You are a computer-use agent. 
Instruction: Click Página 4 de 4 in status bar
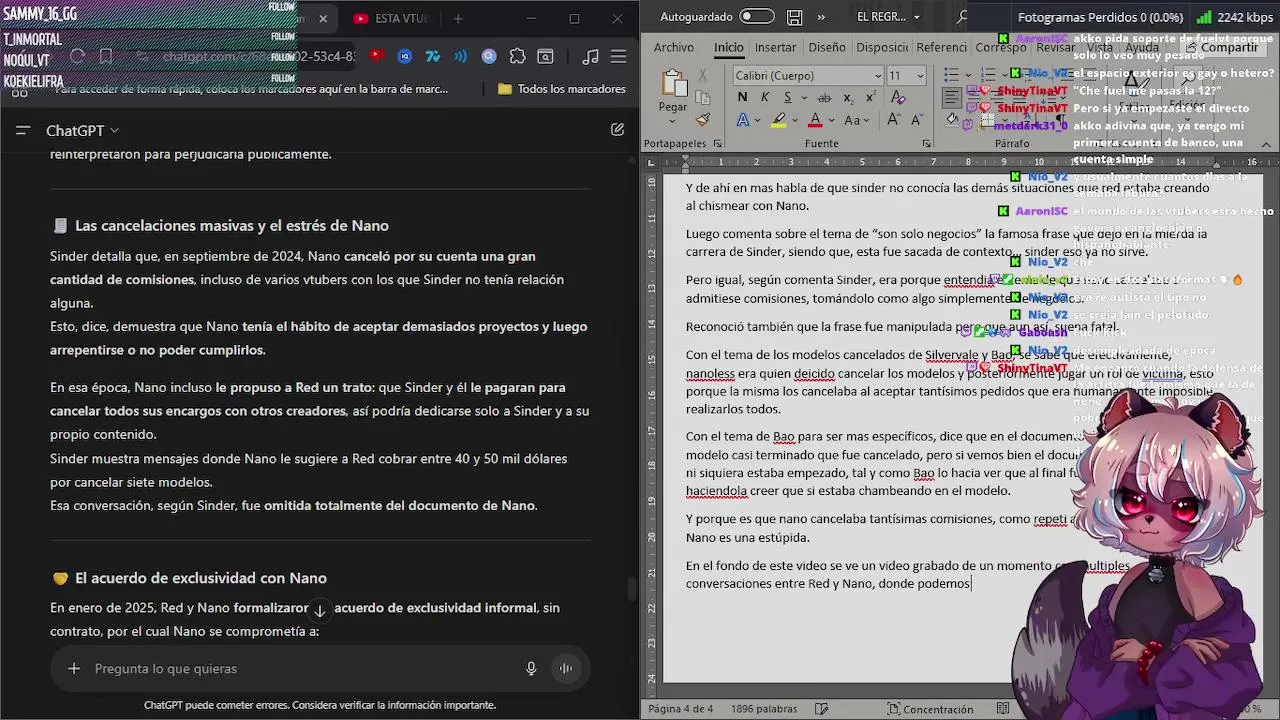click(681, 709)
